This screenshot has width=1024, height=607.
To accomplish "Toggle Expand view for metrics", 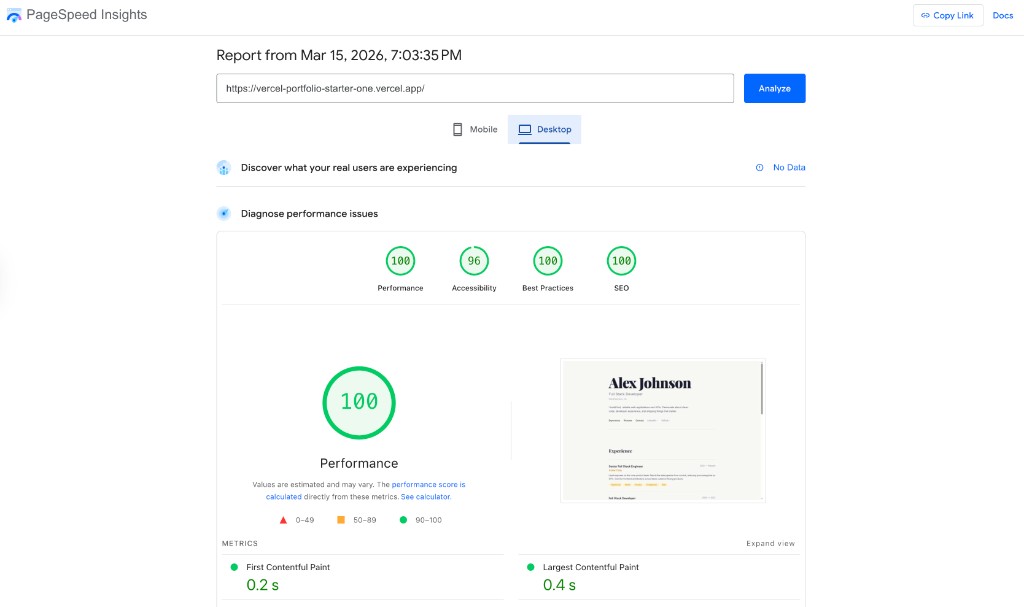I will (x=770, y=543).
